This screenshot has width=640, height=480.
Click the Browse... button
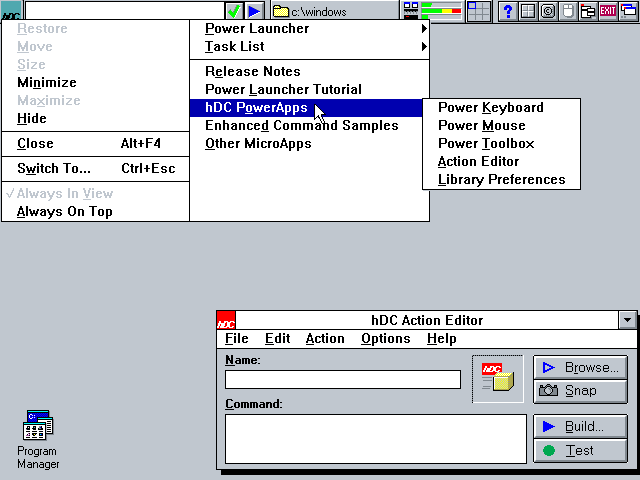[x=580, y=367]
